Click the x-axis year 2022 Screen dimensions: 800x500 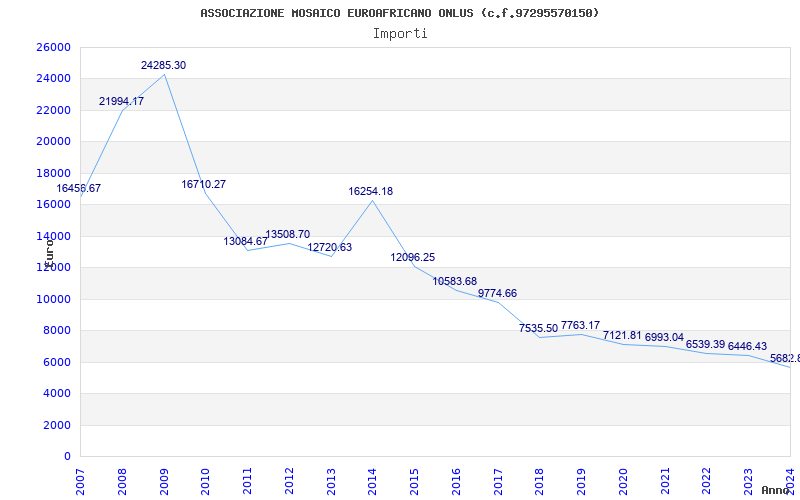pos(707,482)
